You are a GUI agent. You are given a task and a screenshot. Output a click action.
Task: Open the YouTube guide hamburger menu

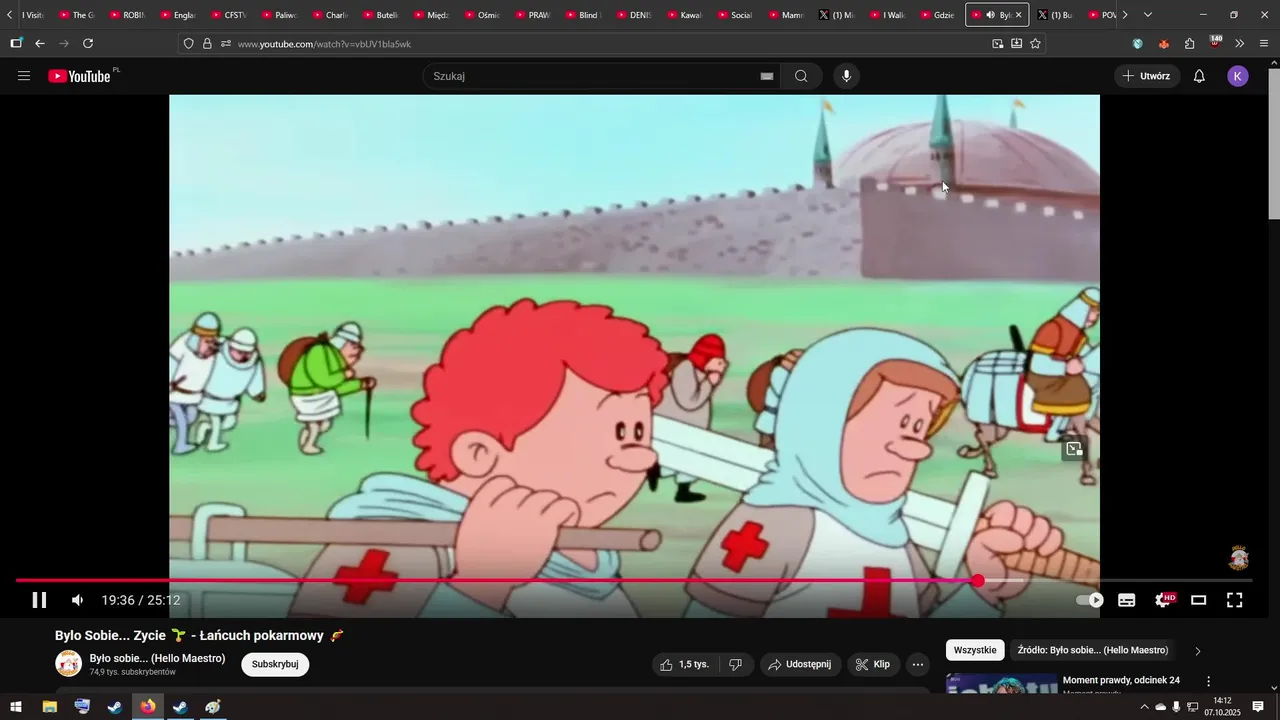24,76
